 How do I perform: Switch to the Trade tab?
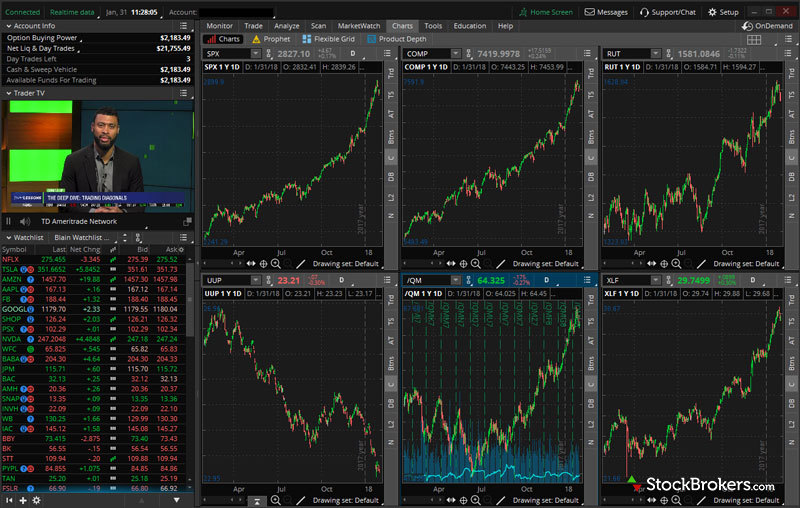click(x=253, y=26)
